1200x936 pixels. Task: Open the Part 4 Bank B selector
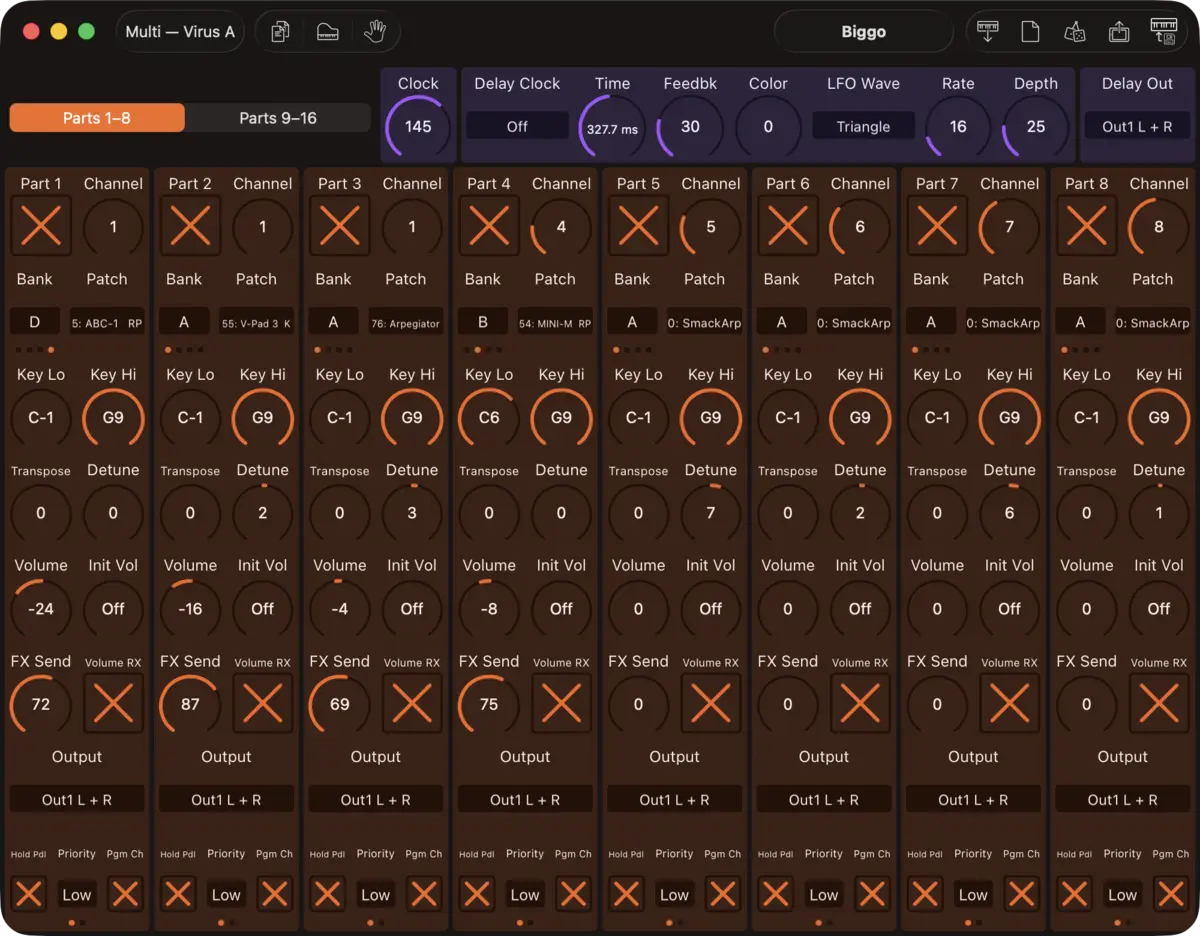coord(483,322)
